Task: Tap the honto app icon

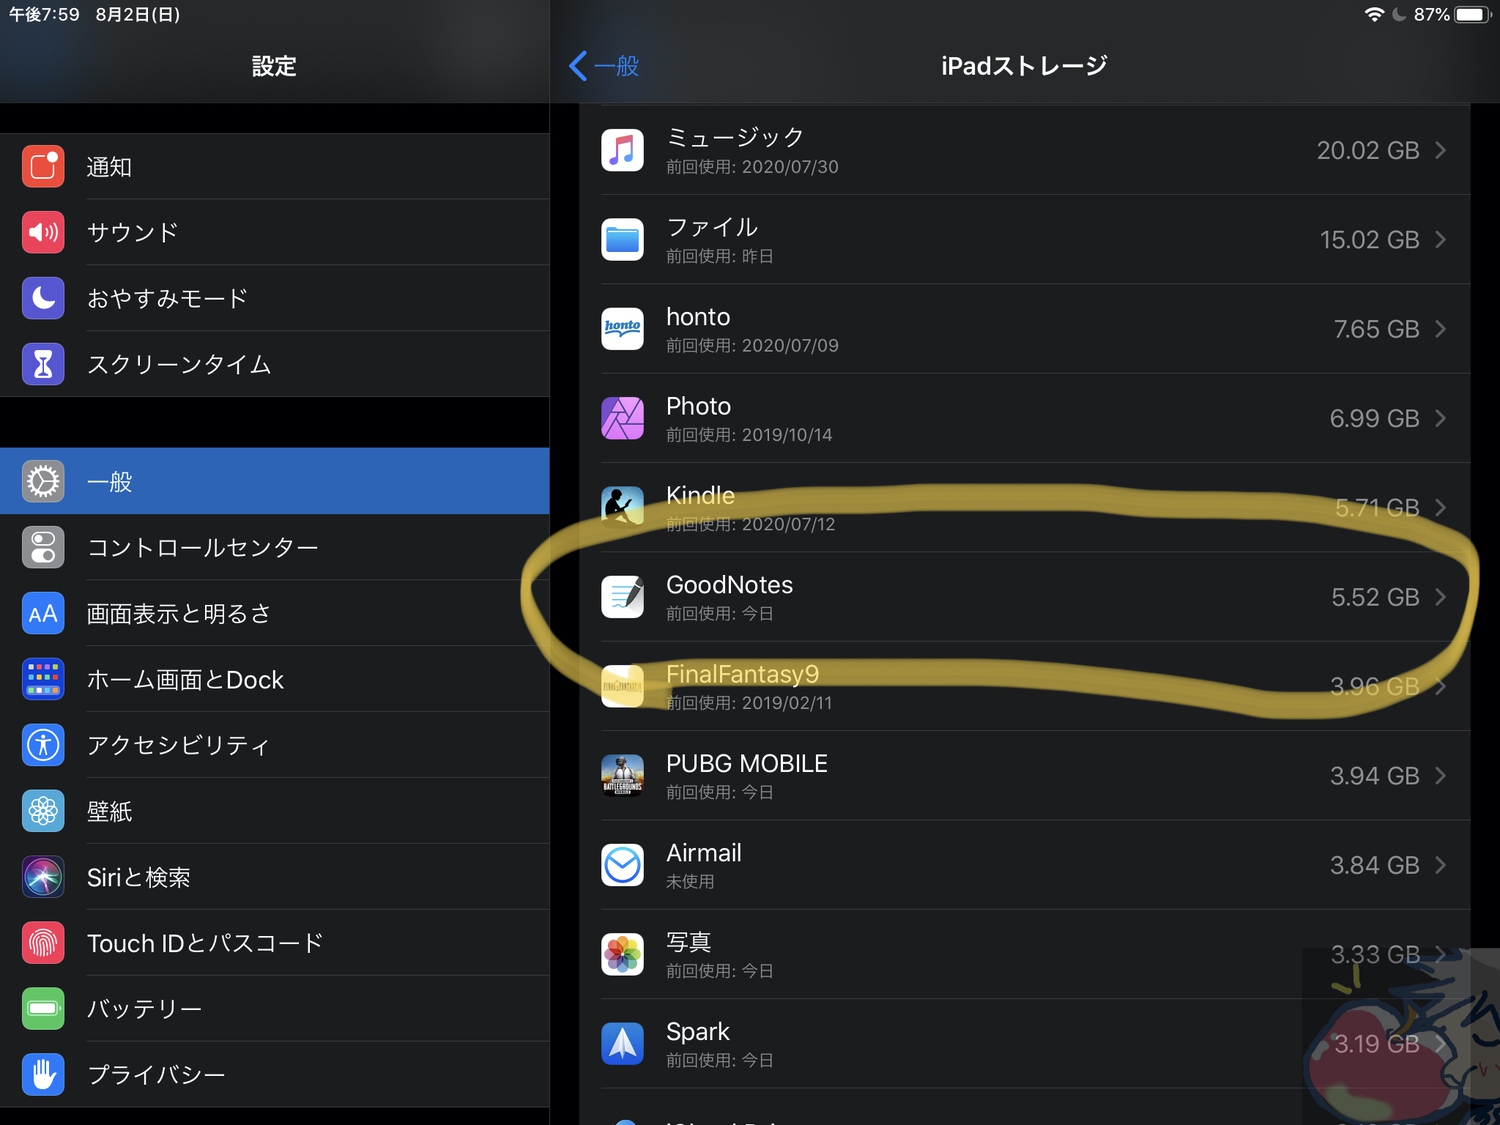Action: 622,329
